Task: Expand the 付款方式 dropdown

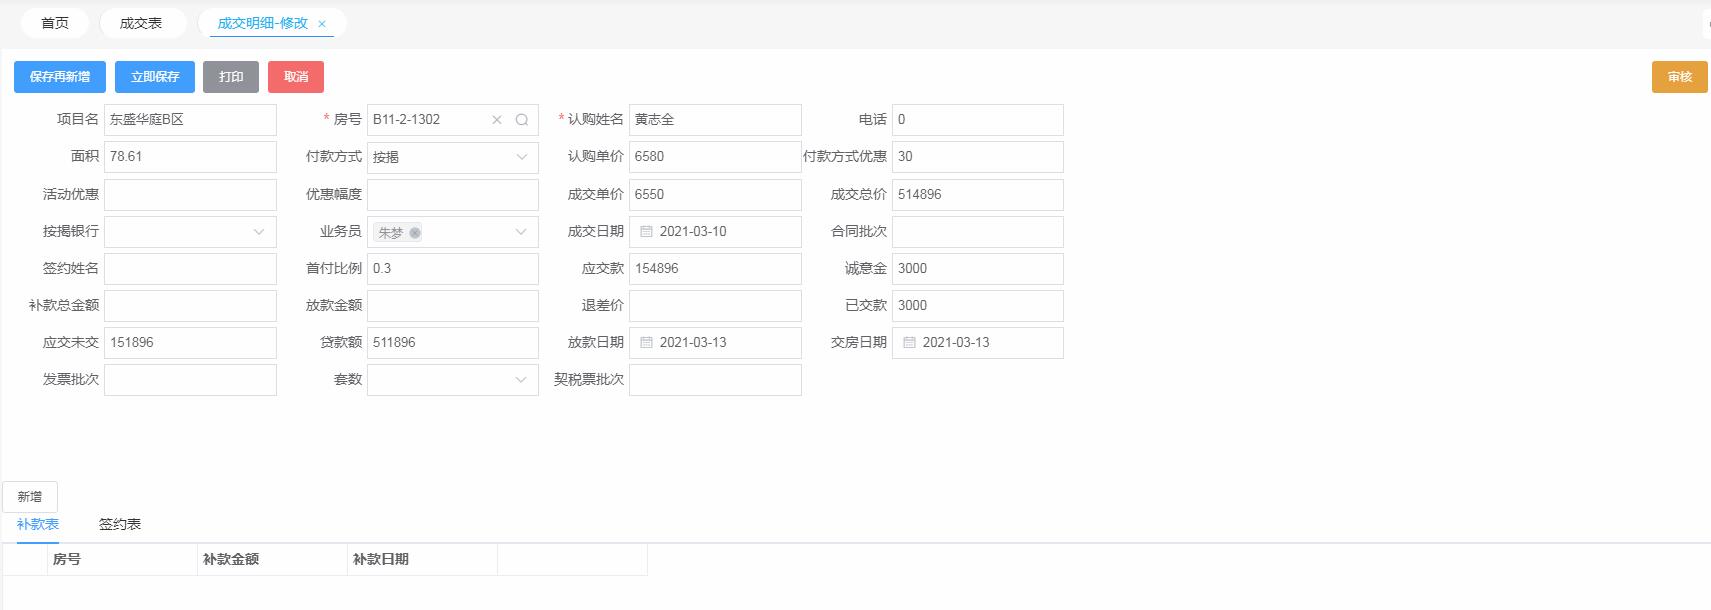Action: 521,157
